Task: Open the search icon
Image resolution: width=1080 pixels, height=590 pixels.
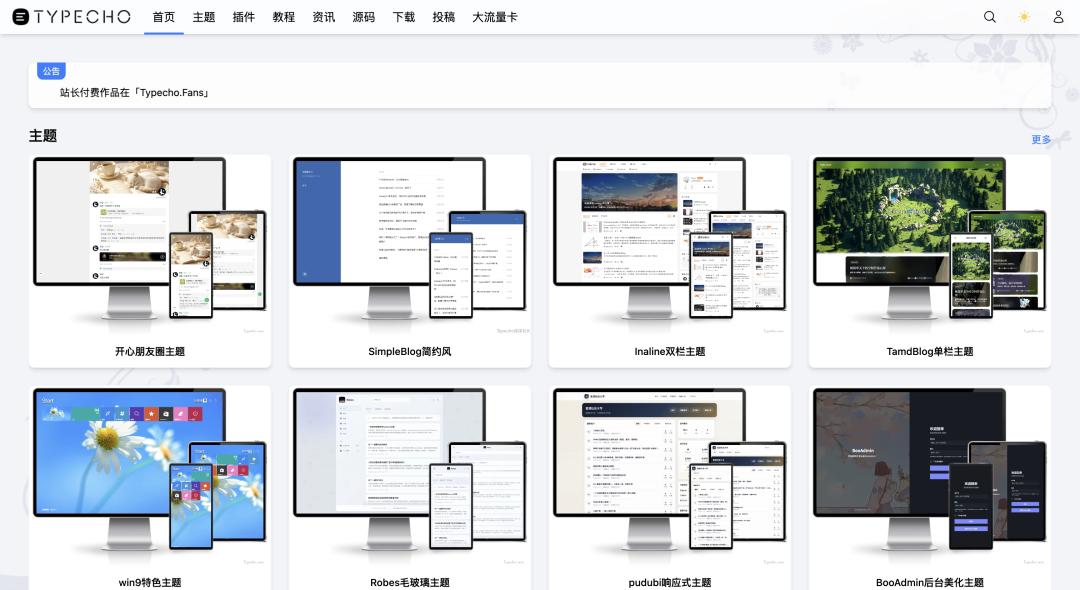Action: click(990, 17)
